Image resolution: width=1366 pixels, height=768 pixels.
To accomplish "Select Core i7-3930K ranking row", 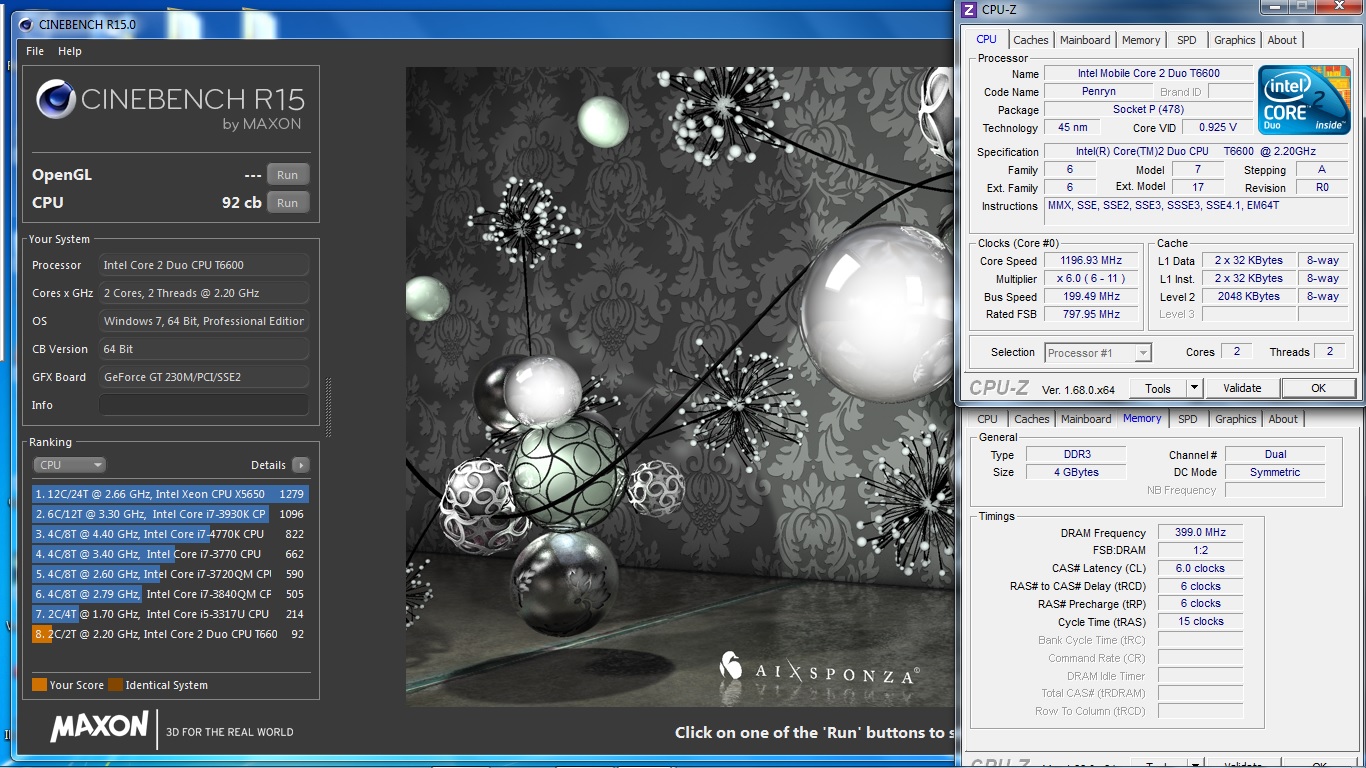I will click(170, 514).
